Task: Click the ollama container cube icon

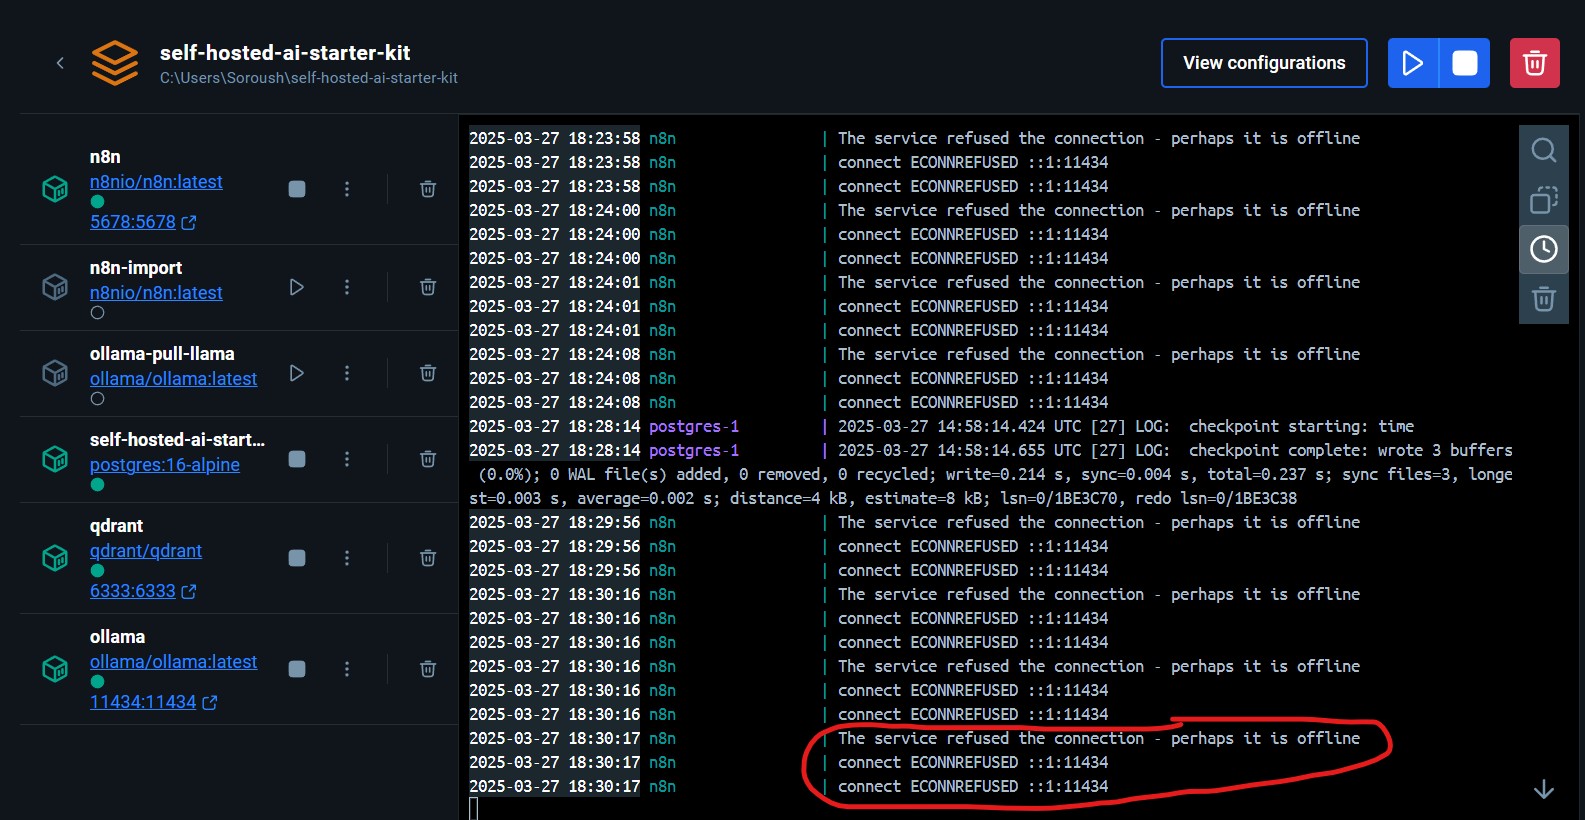Action: (x=55, y=669)
